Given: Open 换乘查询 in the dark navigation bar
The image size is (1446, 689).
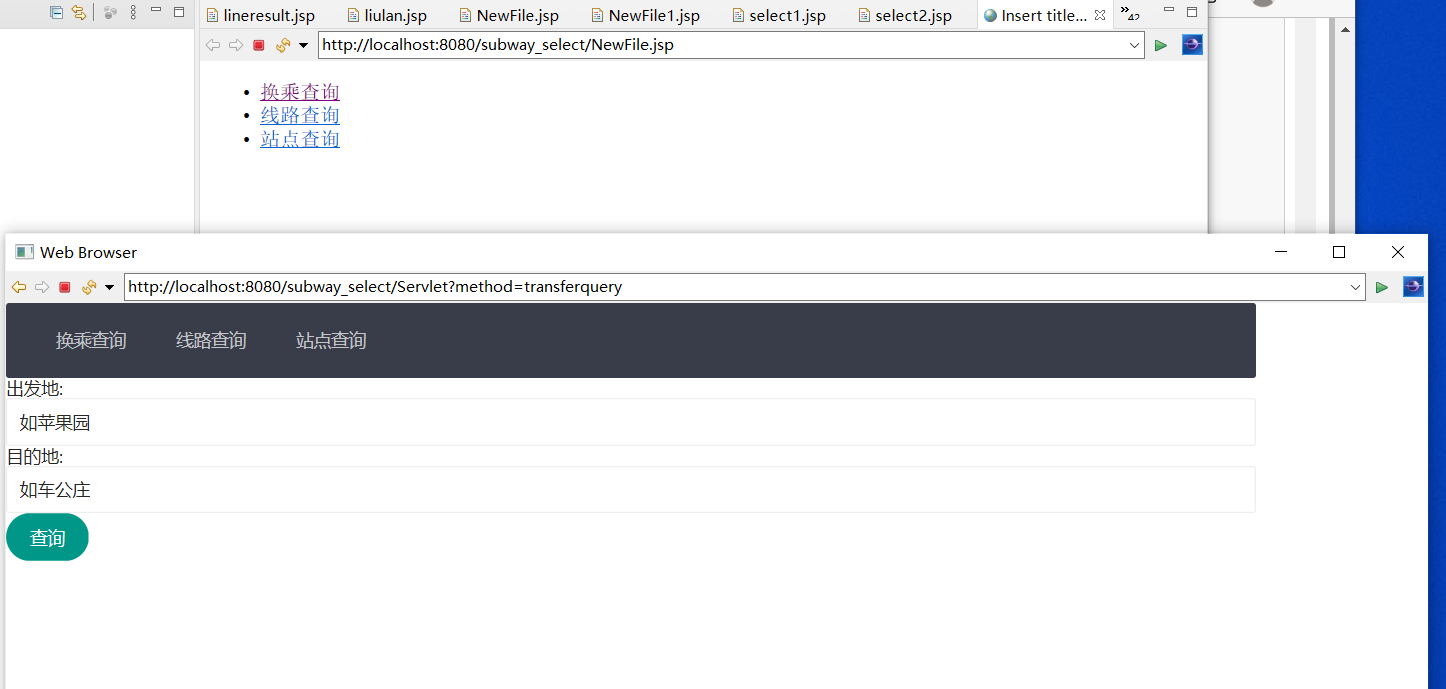Looking at the screenshot, I should pos(91,341).
